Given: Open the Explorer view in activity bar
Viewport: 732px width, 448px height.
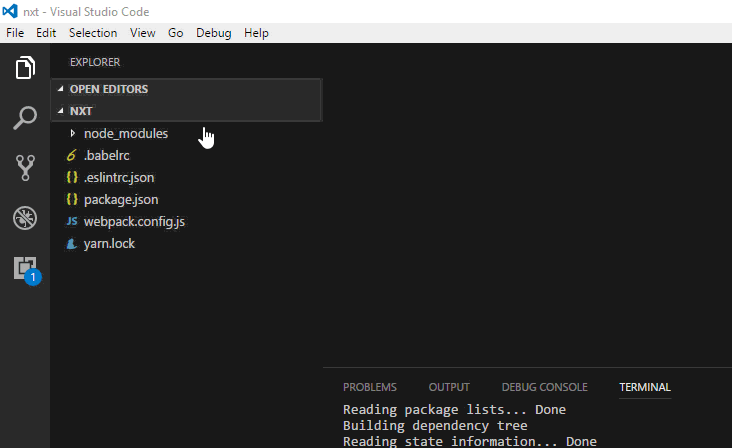Looking at the screenshot, I should click(x=25, y=69).
